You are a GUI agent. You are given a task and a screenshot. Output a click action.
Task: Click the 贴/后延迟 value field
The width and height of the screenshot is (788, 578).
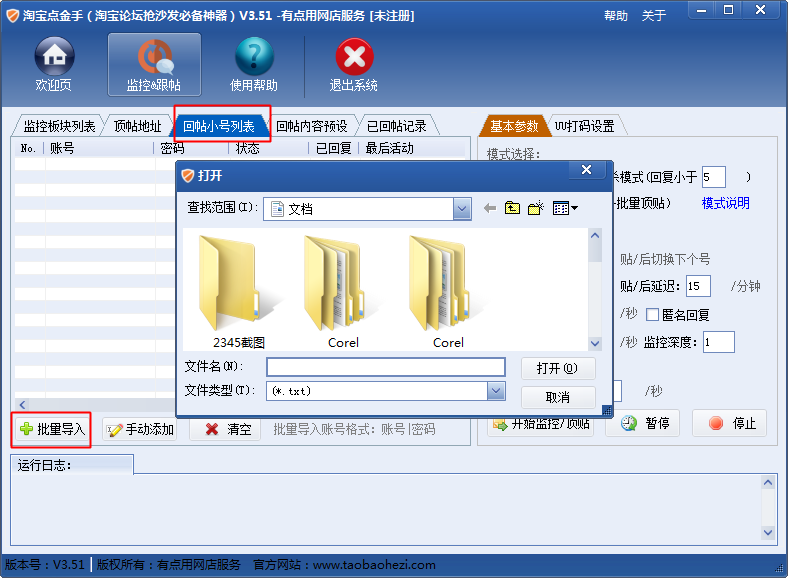[699, 286]
